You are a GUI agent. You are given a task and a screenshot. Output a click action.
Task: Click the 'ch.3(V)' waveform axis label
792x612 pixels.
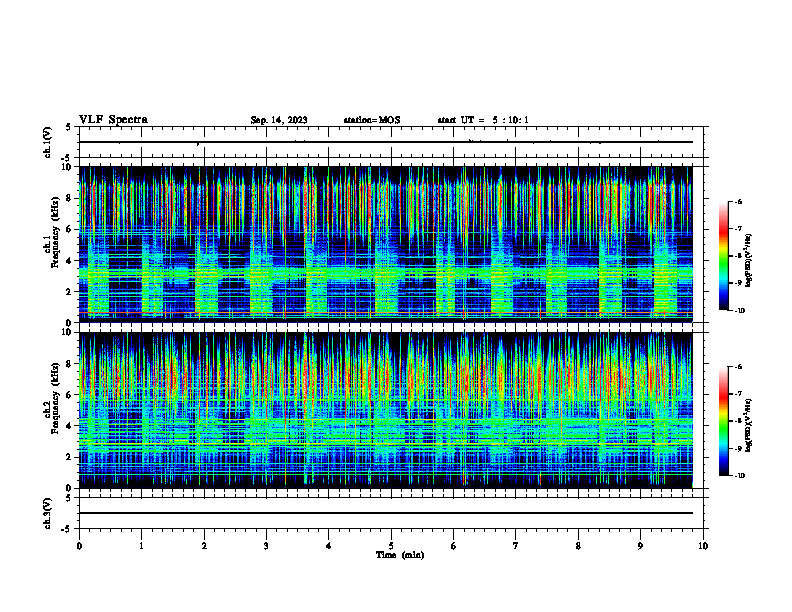(47, 513)
